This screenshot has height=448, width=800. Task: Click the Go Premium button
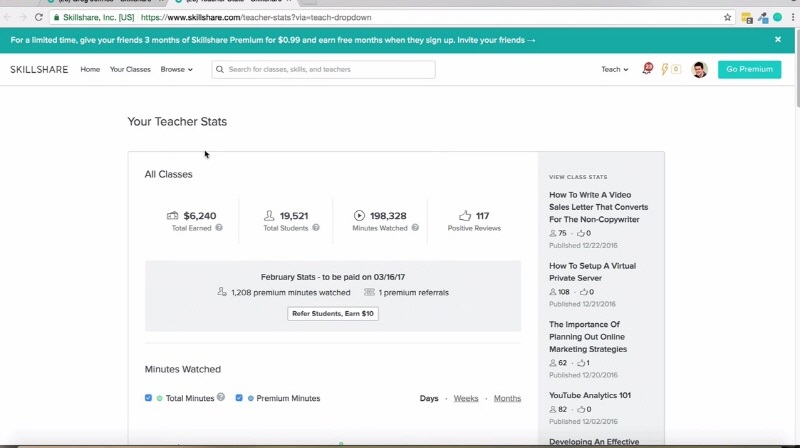pos(749,69)
